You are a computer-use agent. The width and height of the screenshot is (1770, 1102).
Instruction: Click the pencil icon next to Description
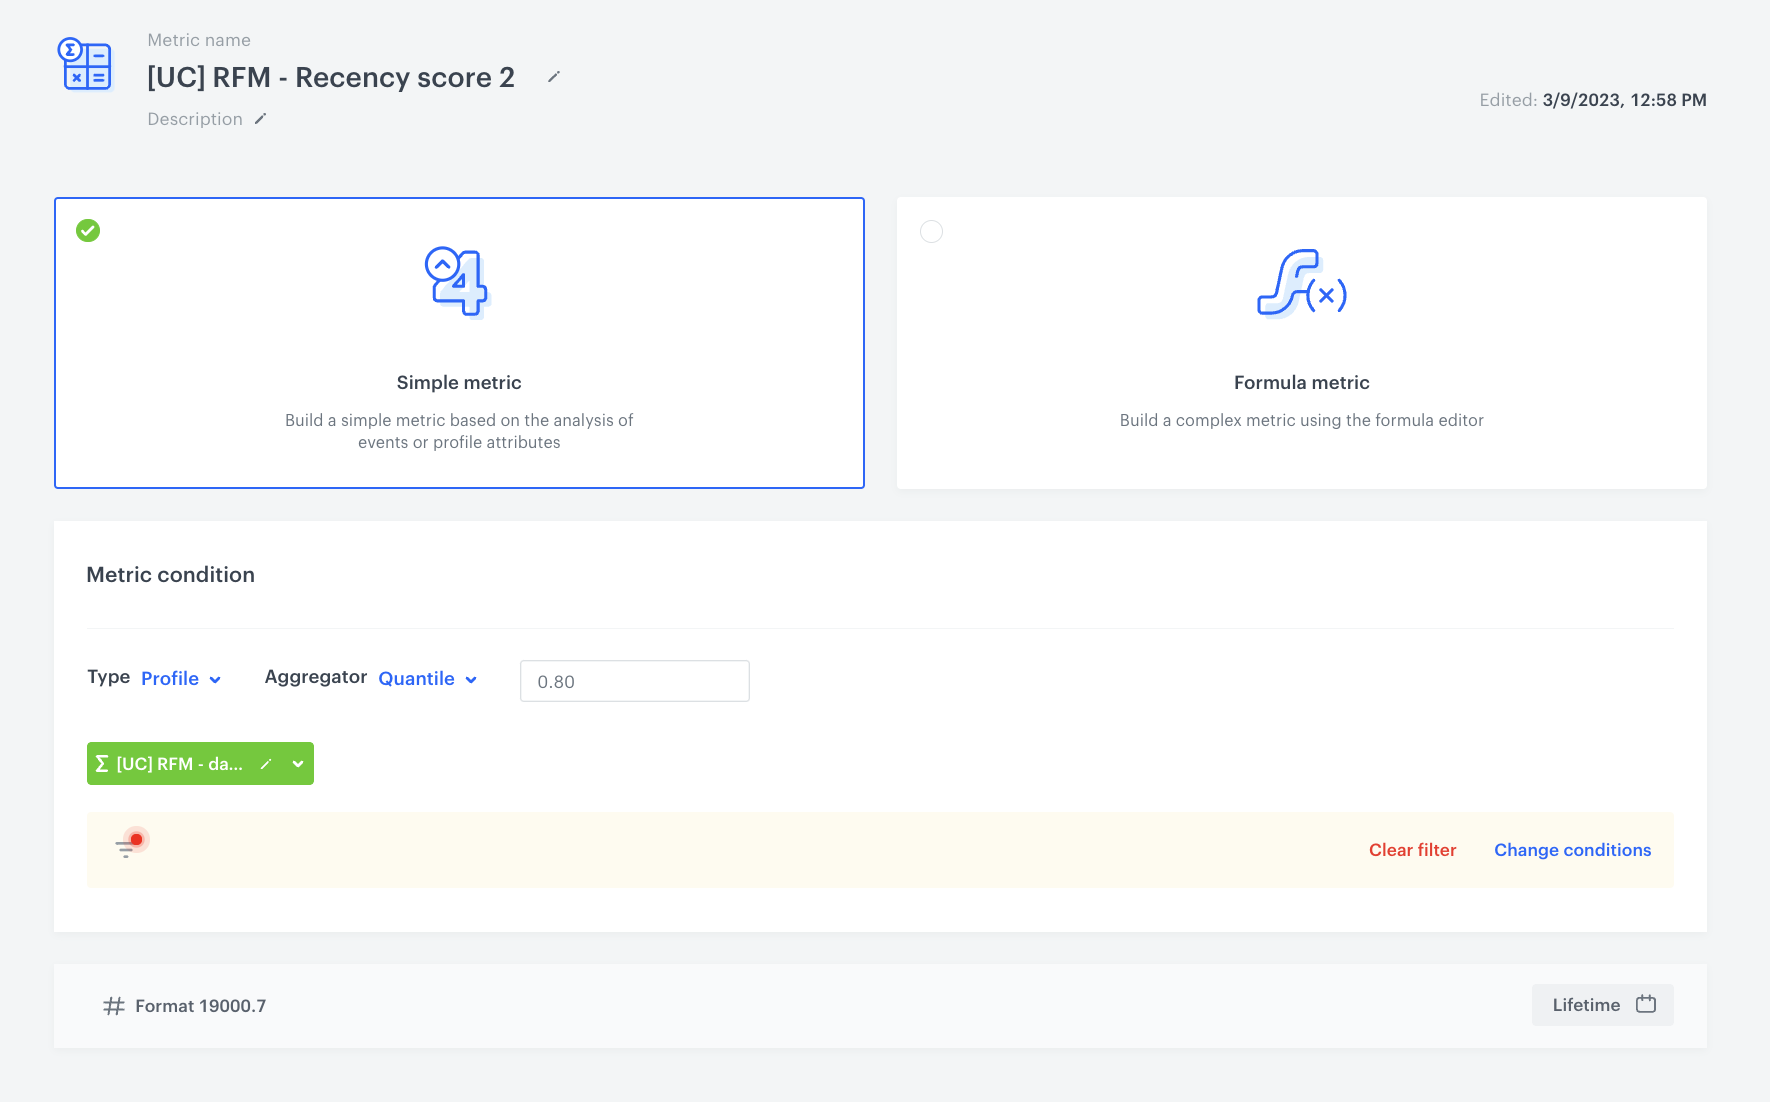pos(260,119)
